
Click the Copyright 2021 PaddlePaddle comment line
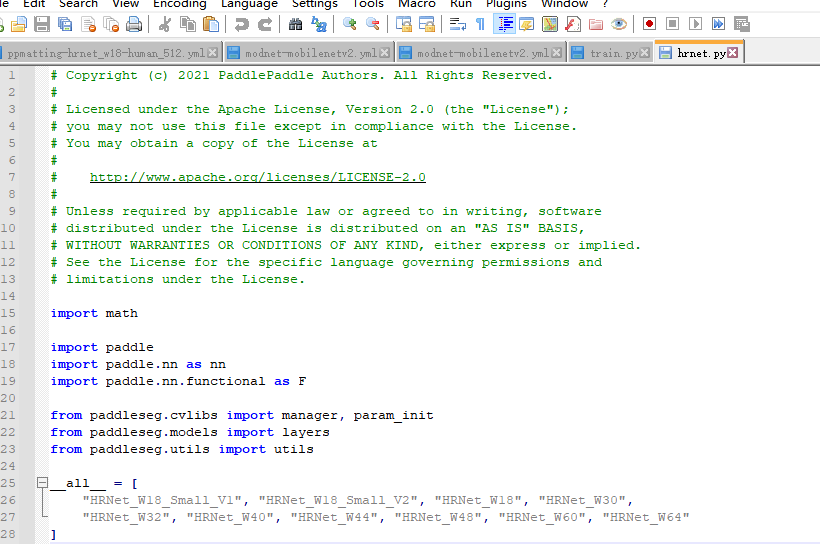click(x=302, y=75)
